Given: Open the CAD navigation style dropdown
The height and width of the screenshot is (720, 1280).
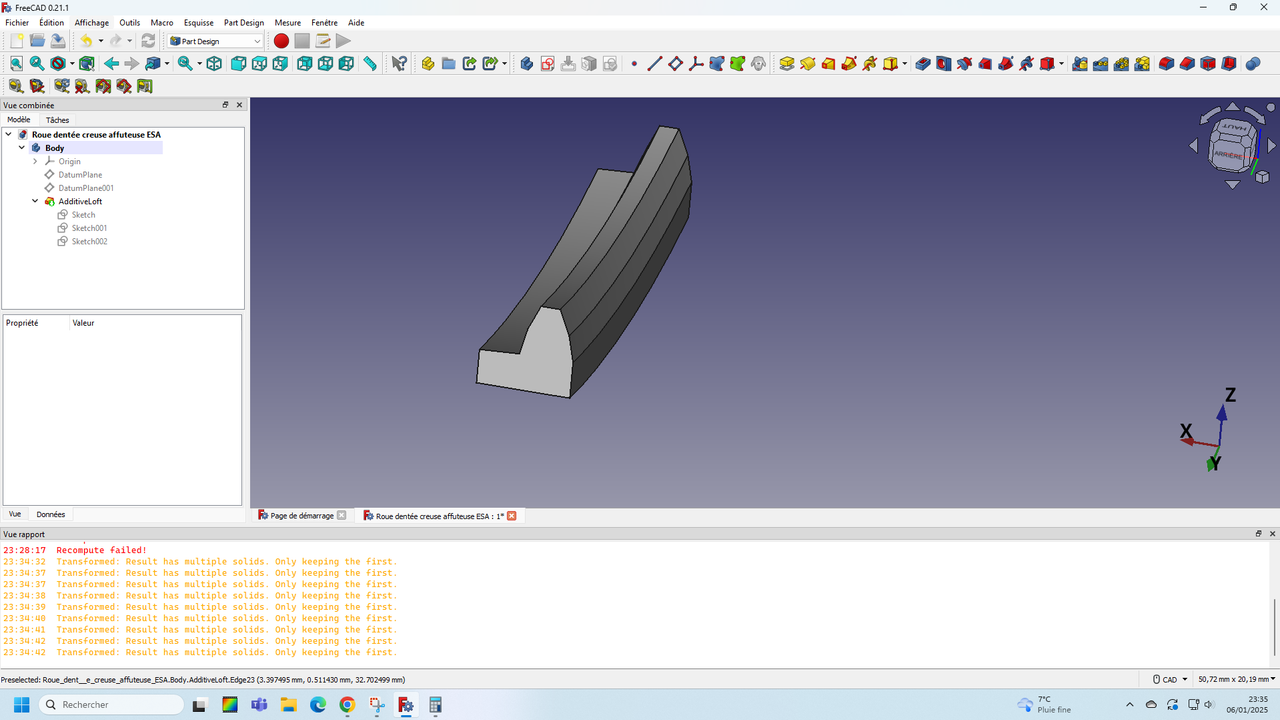Looking at the screenshot, I should 1170,679.
